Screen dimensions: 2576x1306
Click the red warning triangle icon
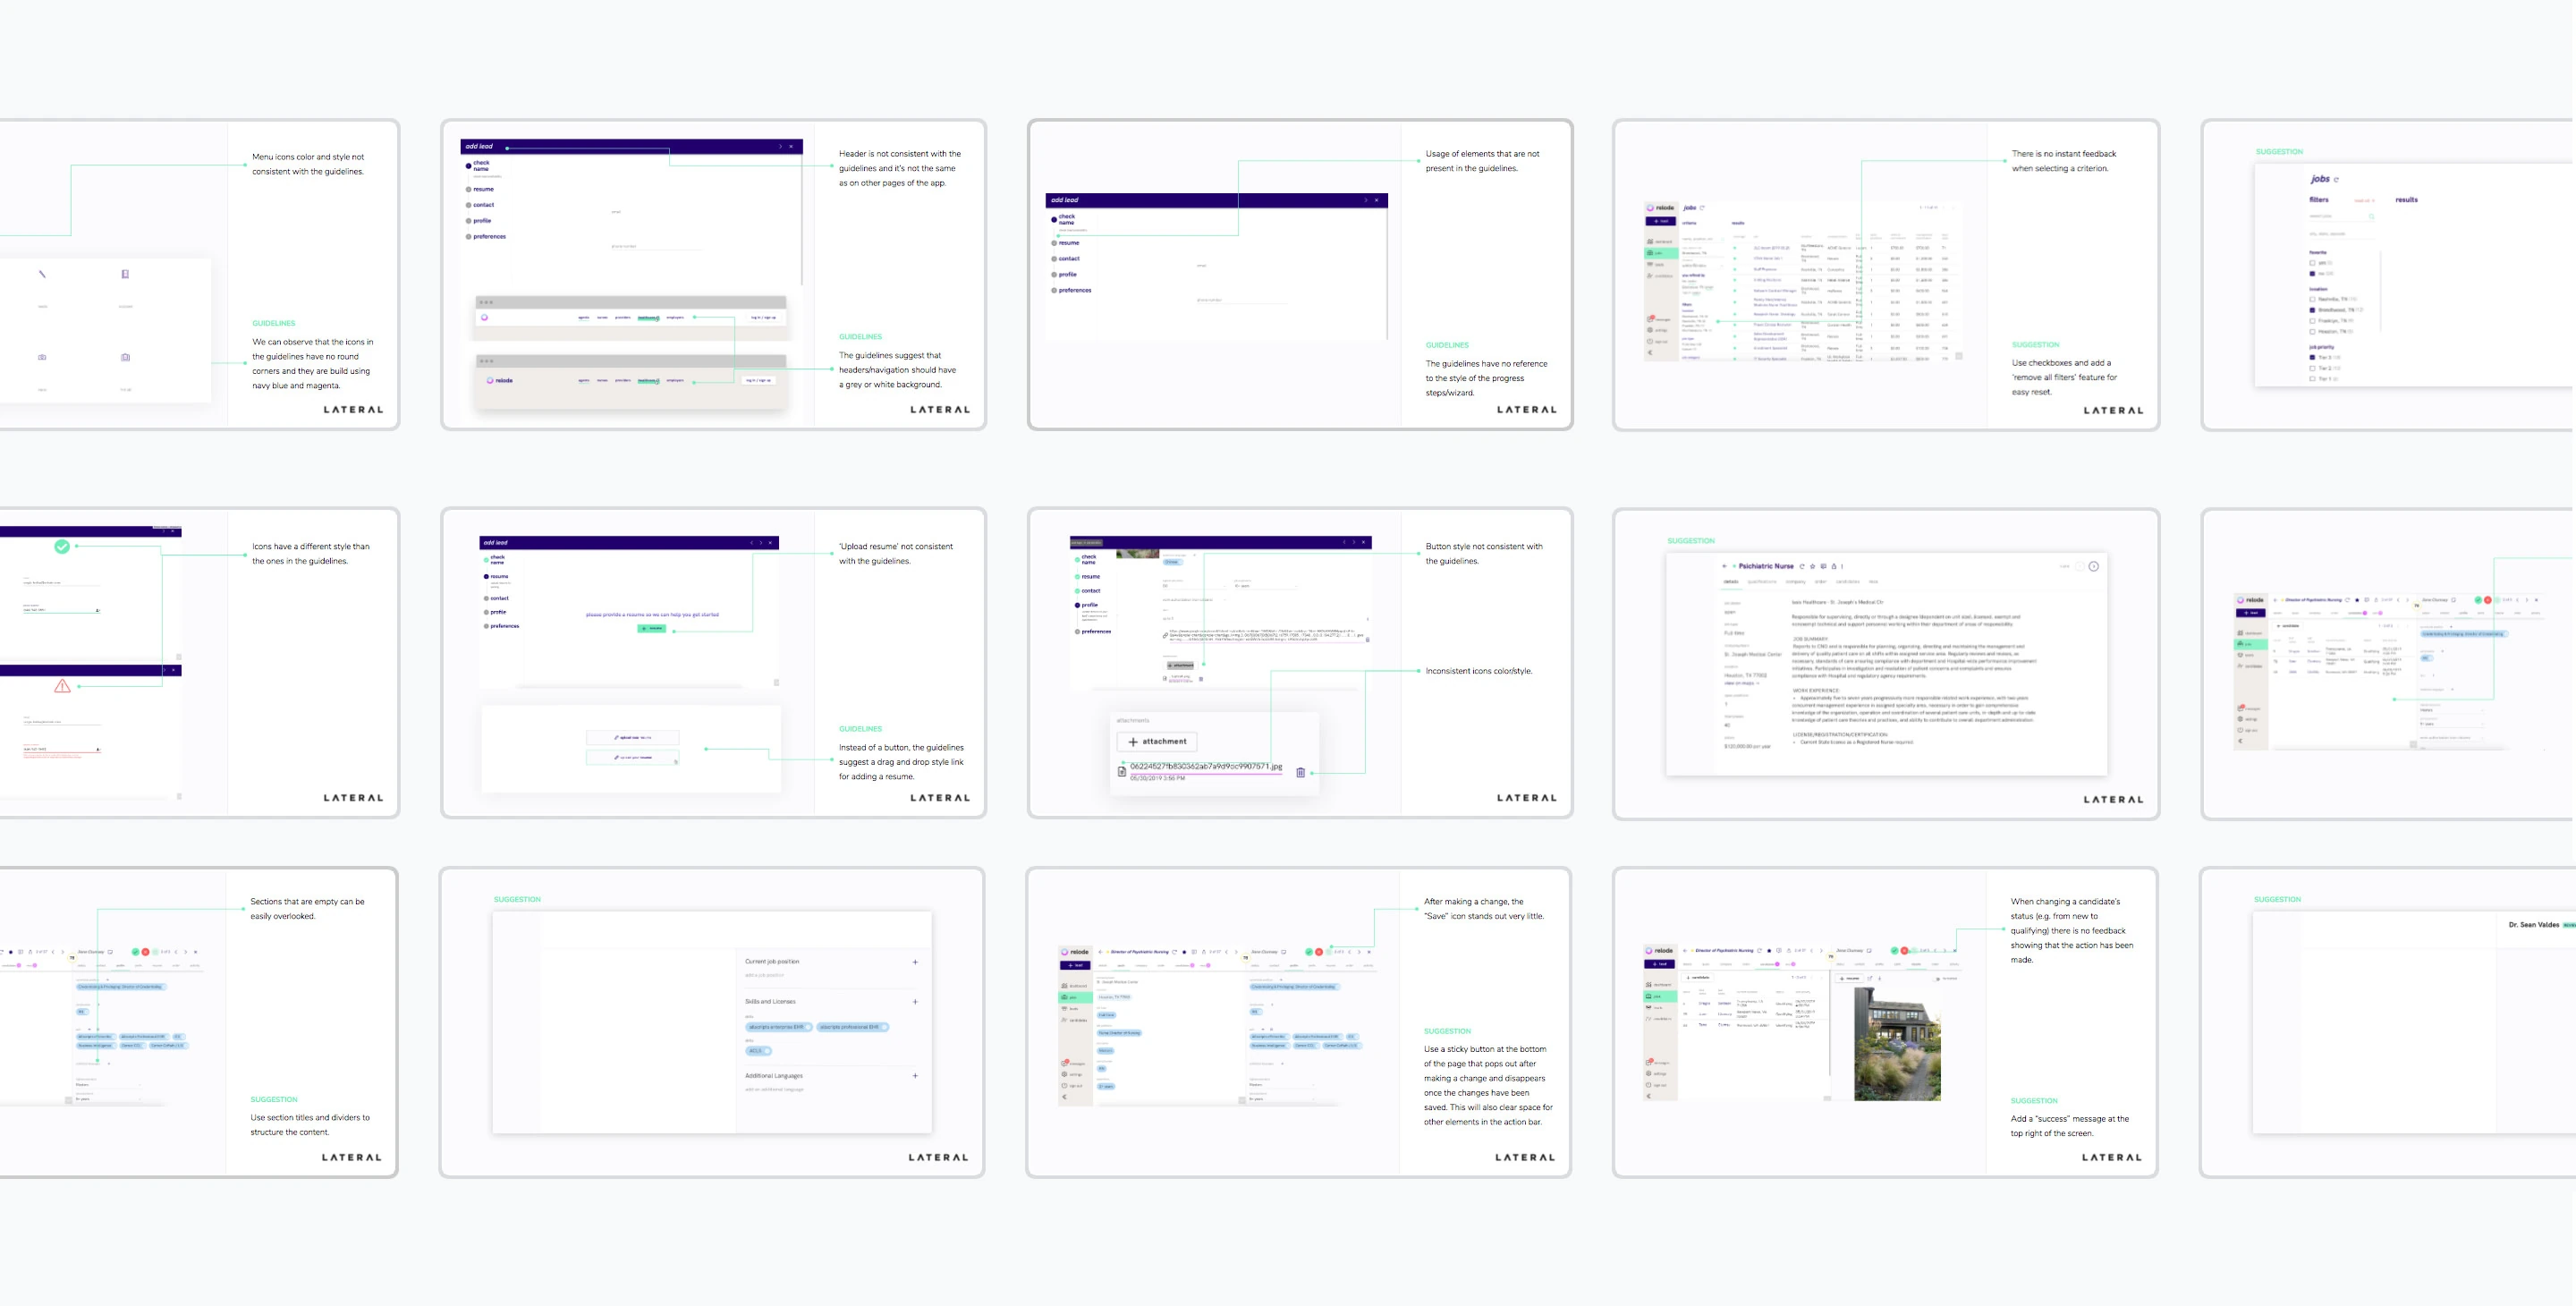click(x=62, y=686)
